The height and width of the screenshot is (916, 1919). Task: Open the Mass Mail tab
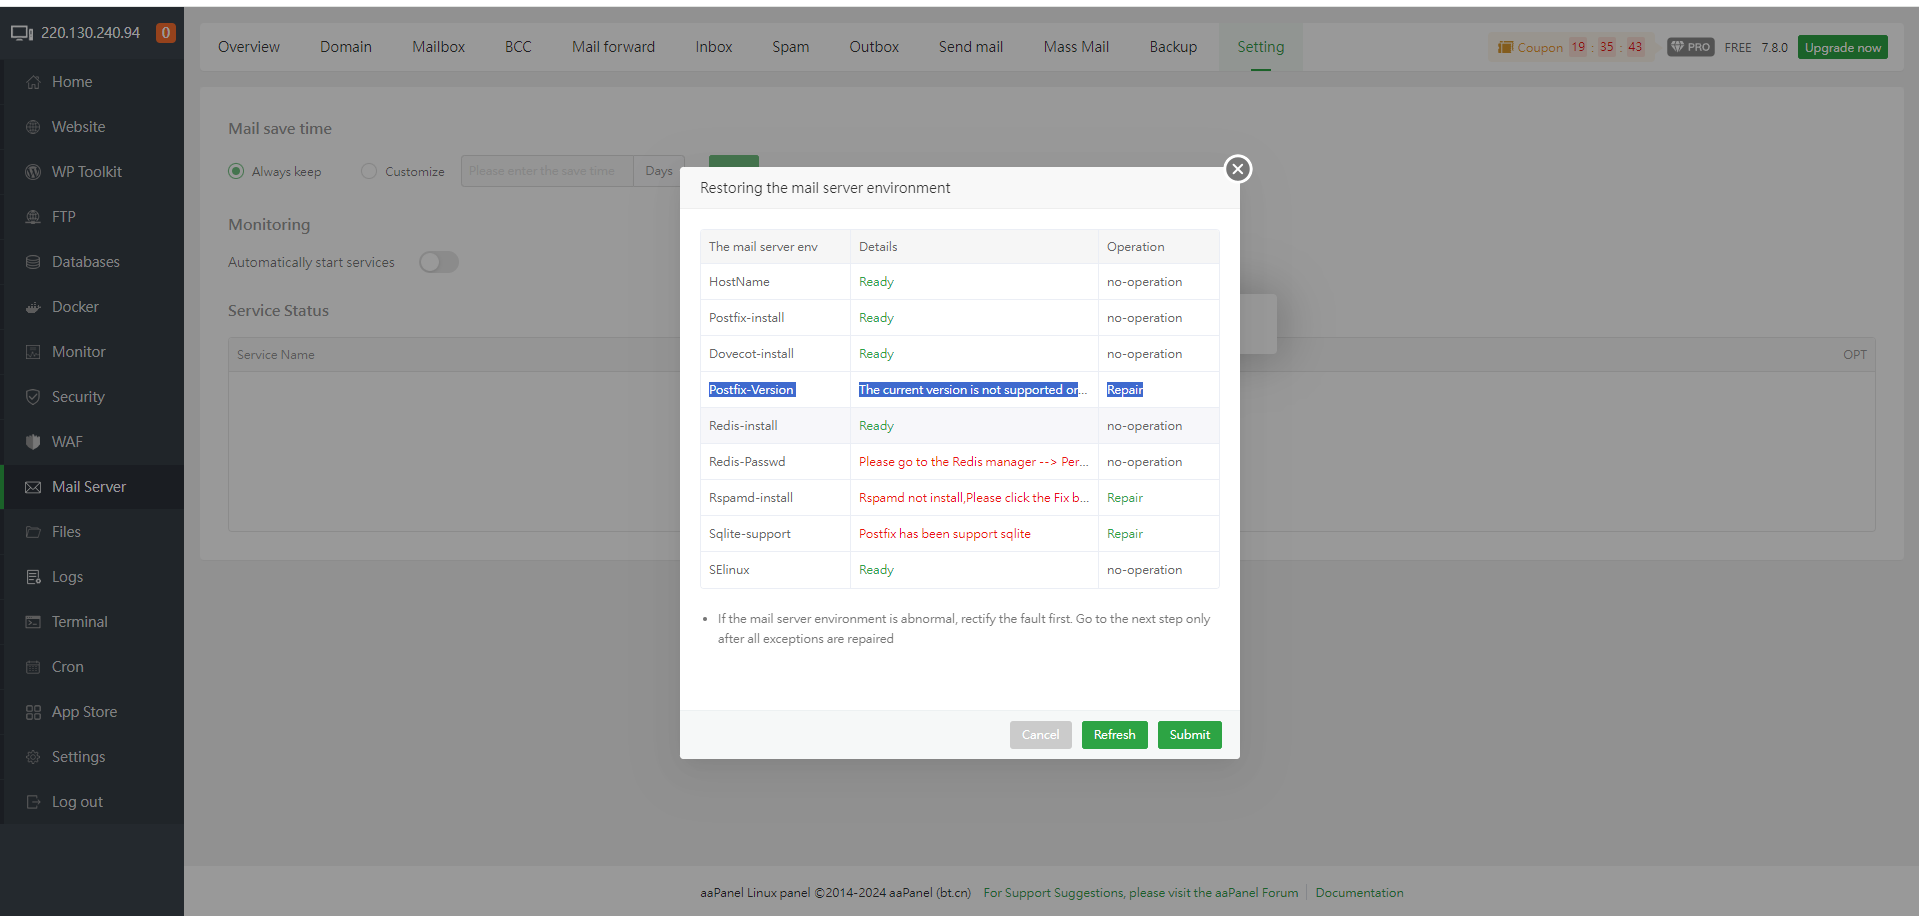pos(1076,47)
